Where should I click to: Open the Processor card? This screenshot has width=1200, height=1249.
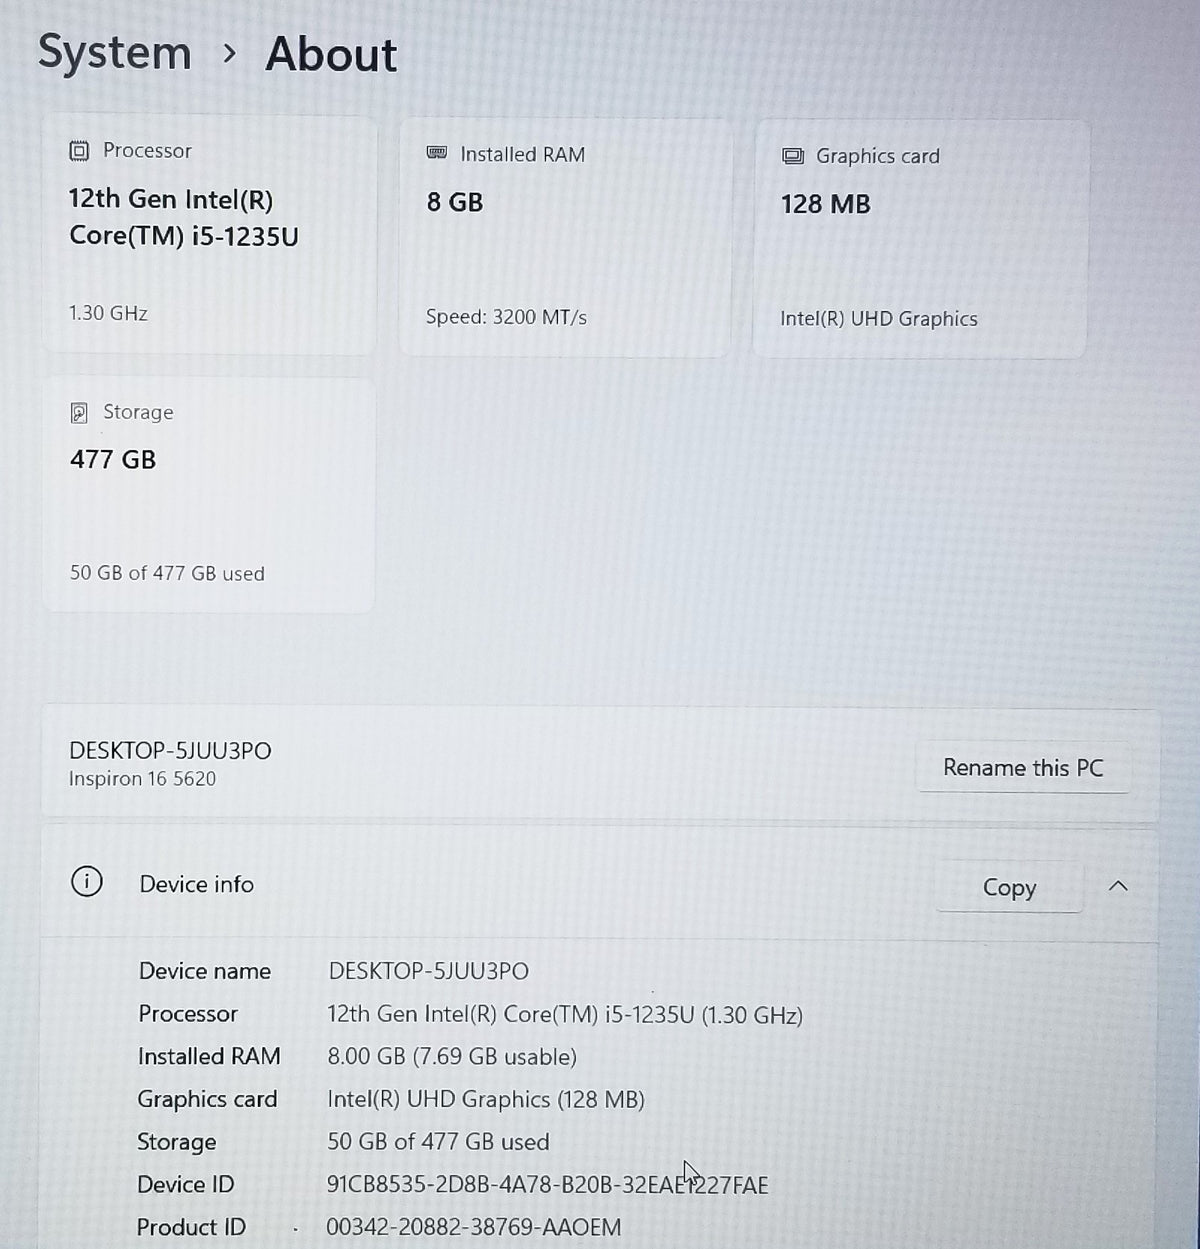point(209,234)
